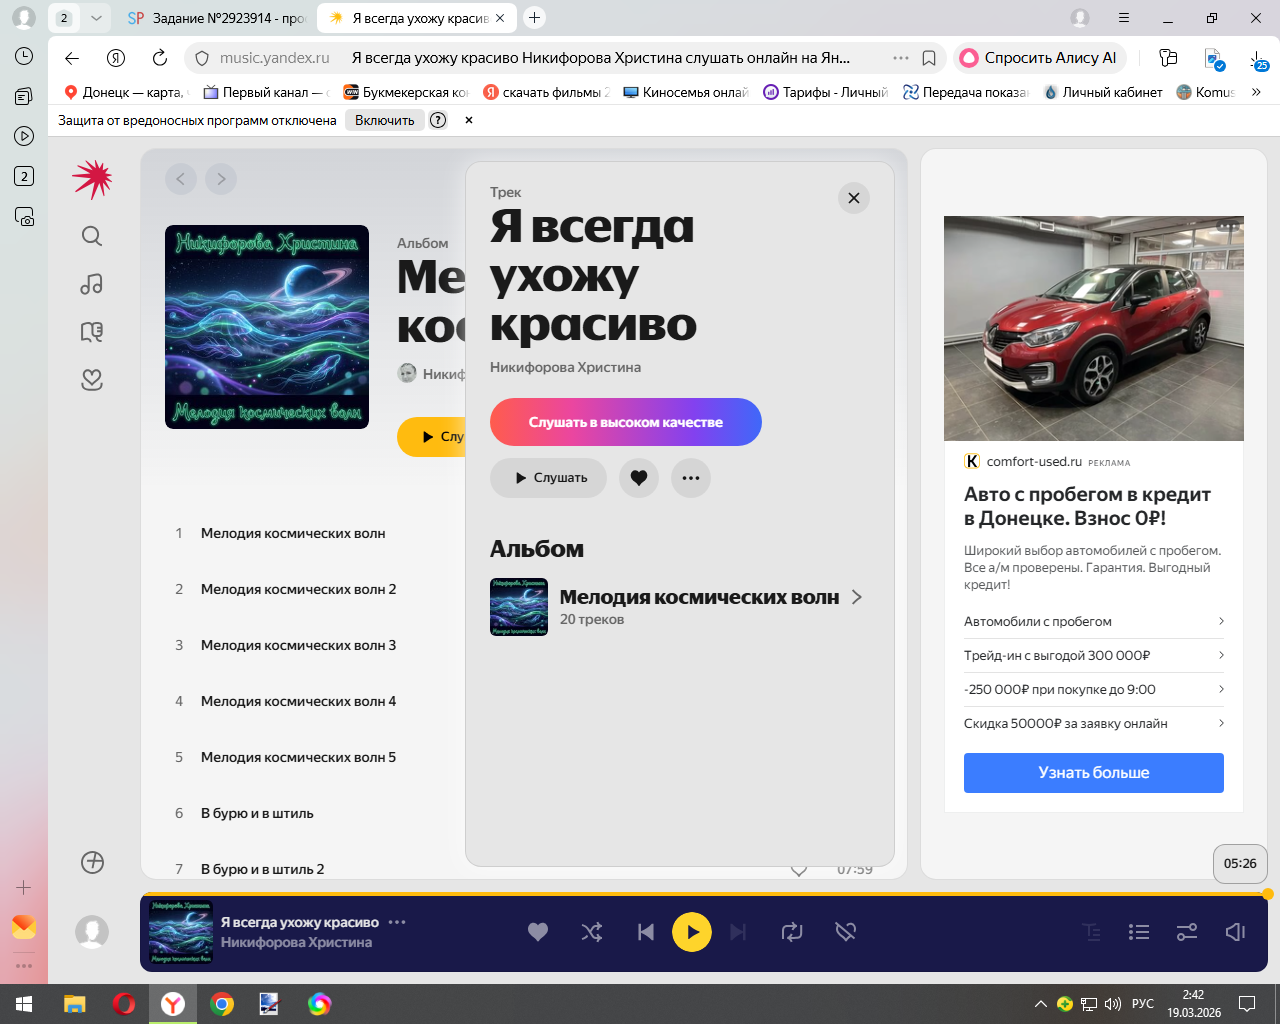Select track Мелодия космических волн 3
The height and width of the screenshot is (1024, 1280).
click(x=298, y=645)
